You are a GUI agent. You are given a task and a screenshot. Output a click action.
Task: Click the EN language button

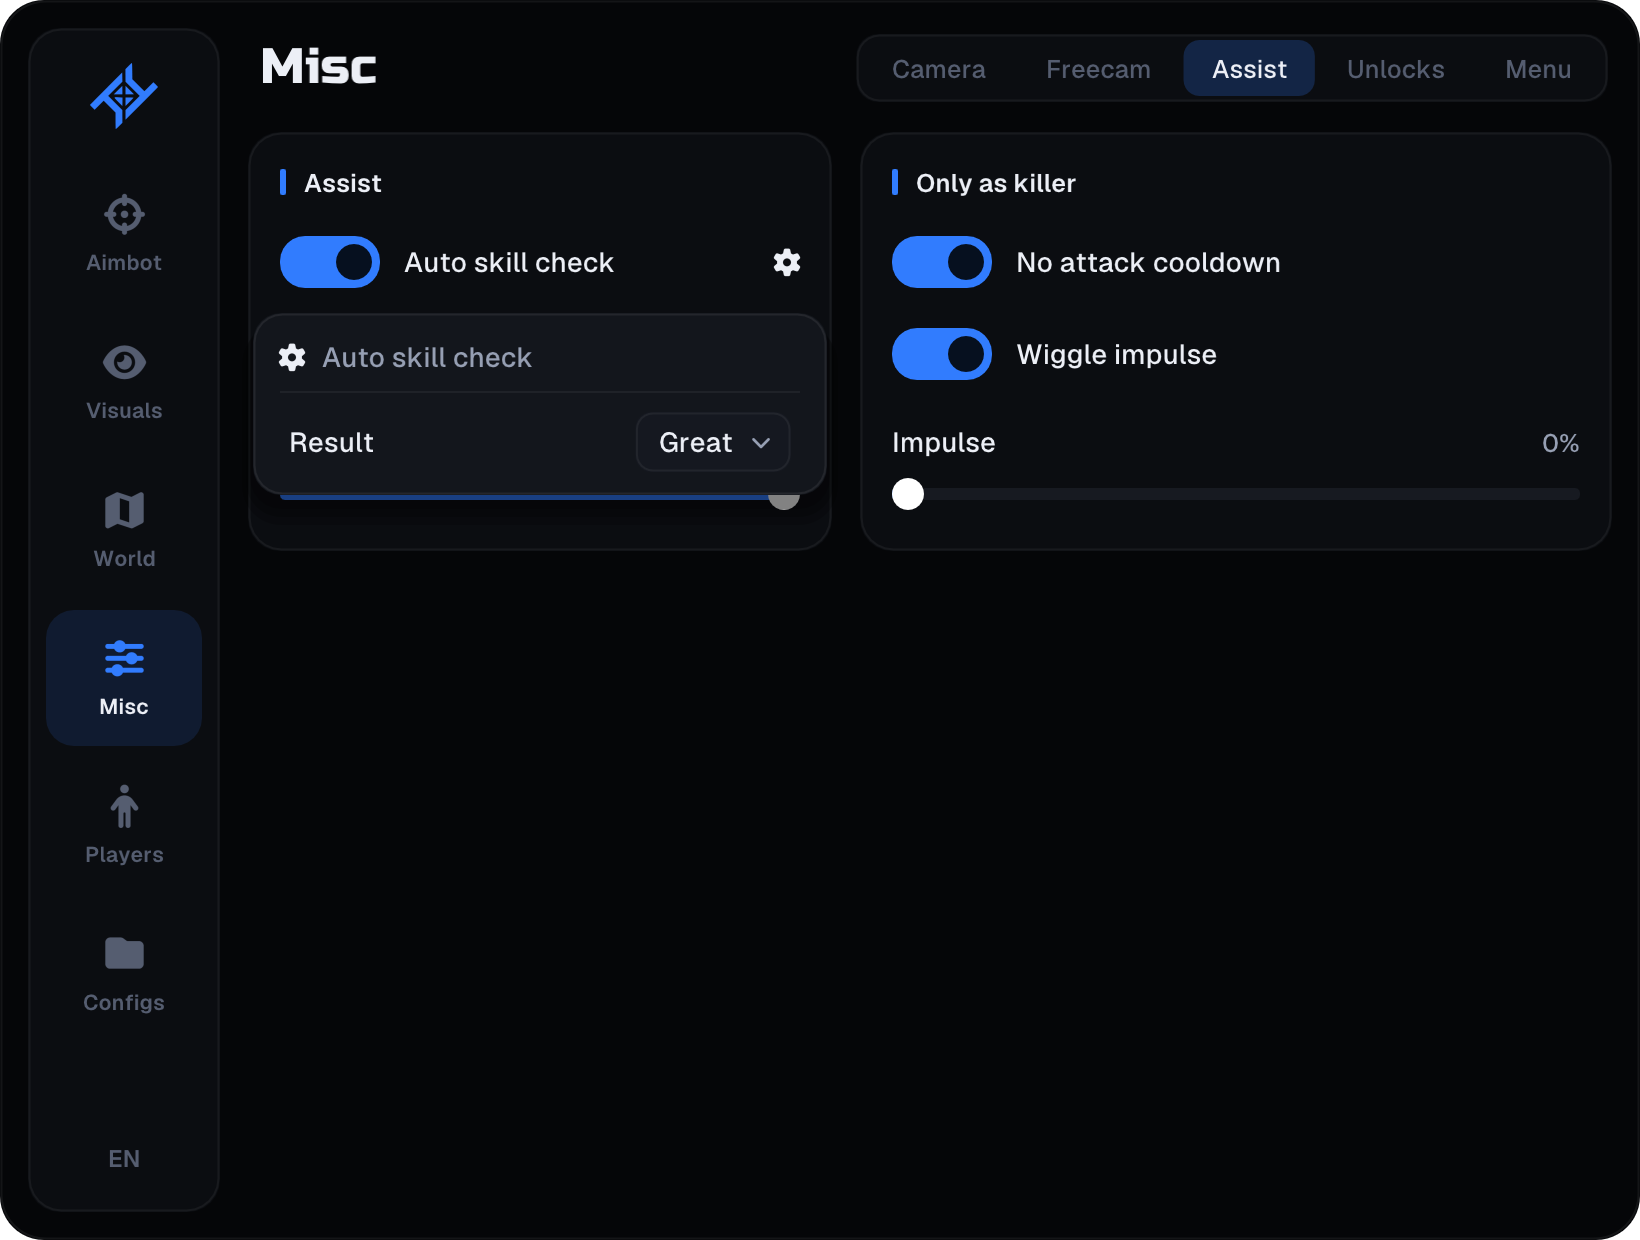[x=124, y=1159]
